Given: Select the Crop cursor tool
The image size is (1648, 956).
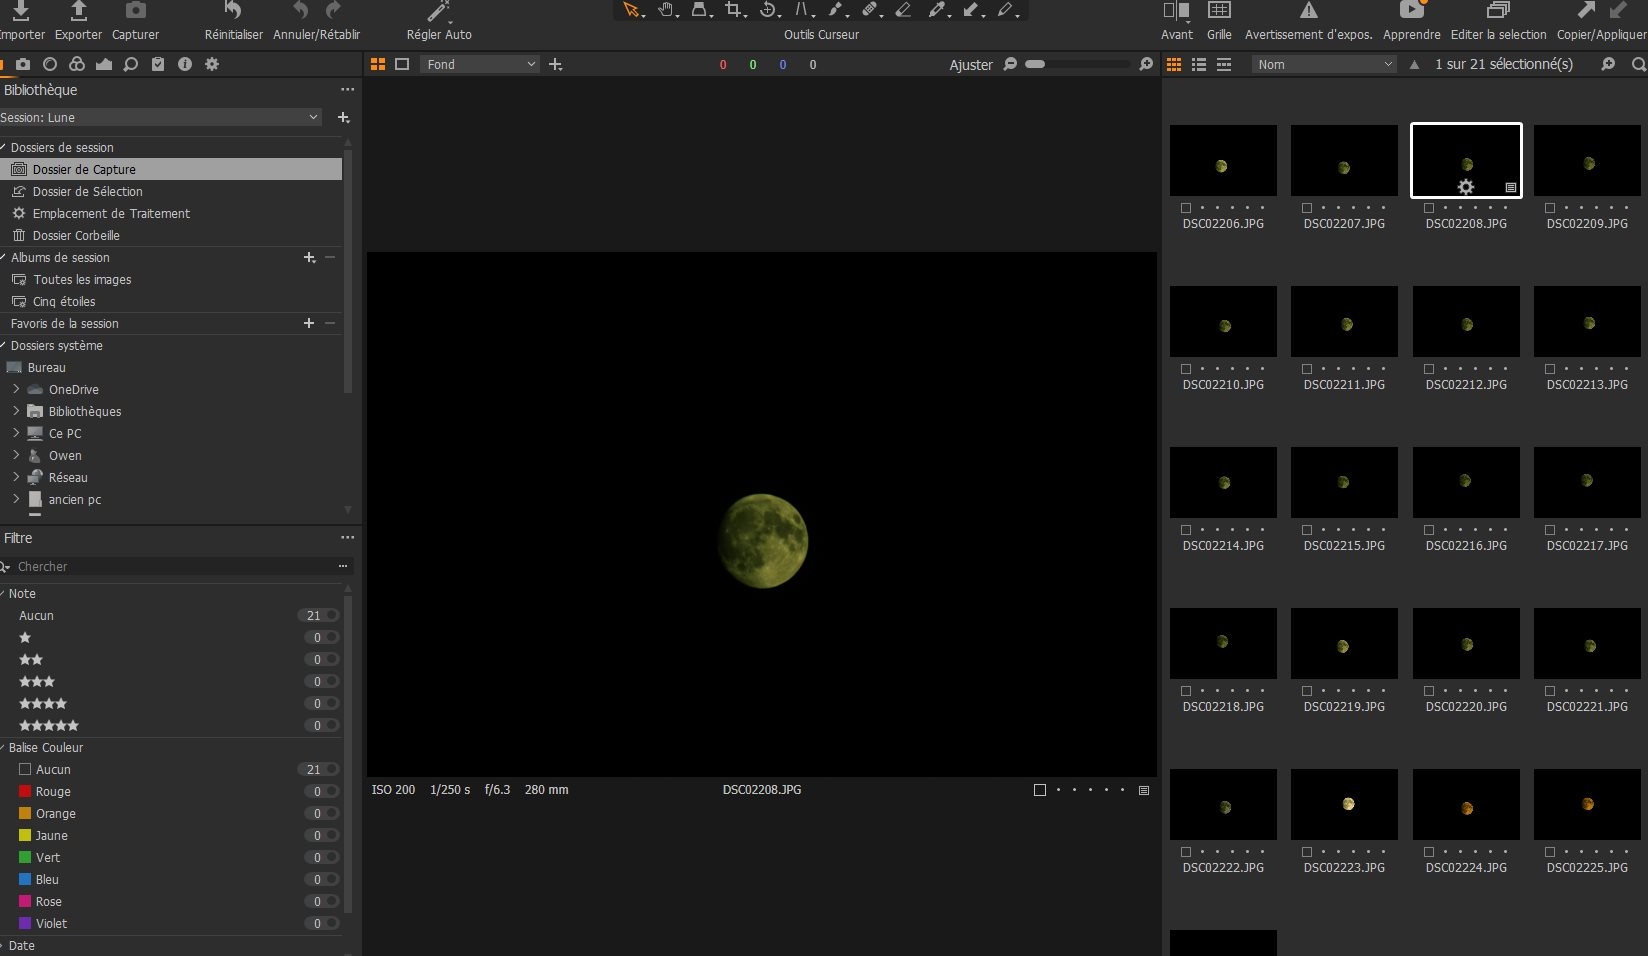Looking at the screenshot, I should pos(734,10).
